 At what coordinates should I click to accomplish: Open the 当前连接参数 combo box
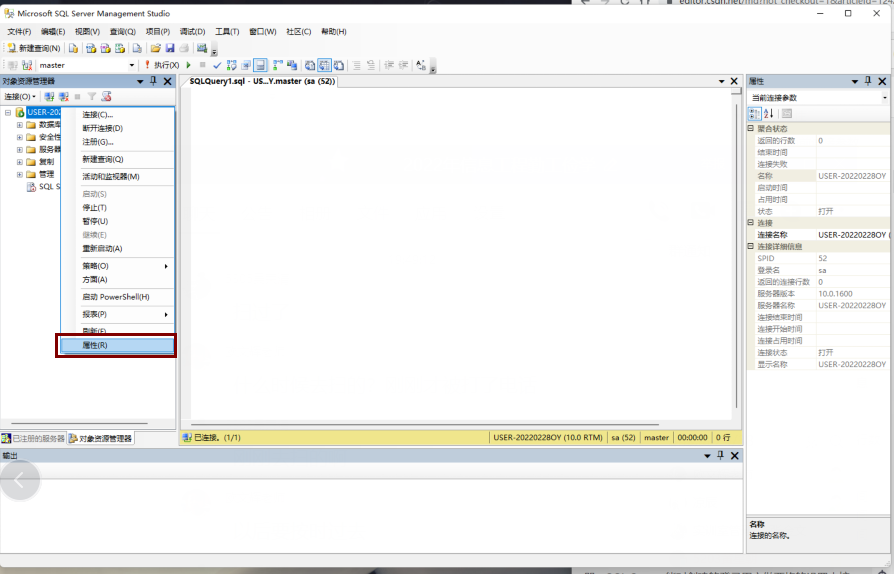(x=818, y=98)
